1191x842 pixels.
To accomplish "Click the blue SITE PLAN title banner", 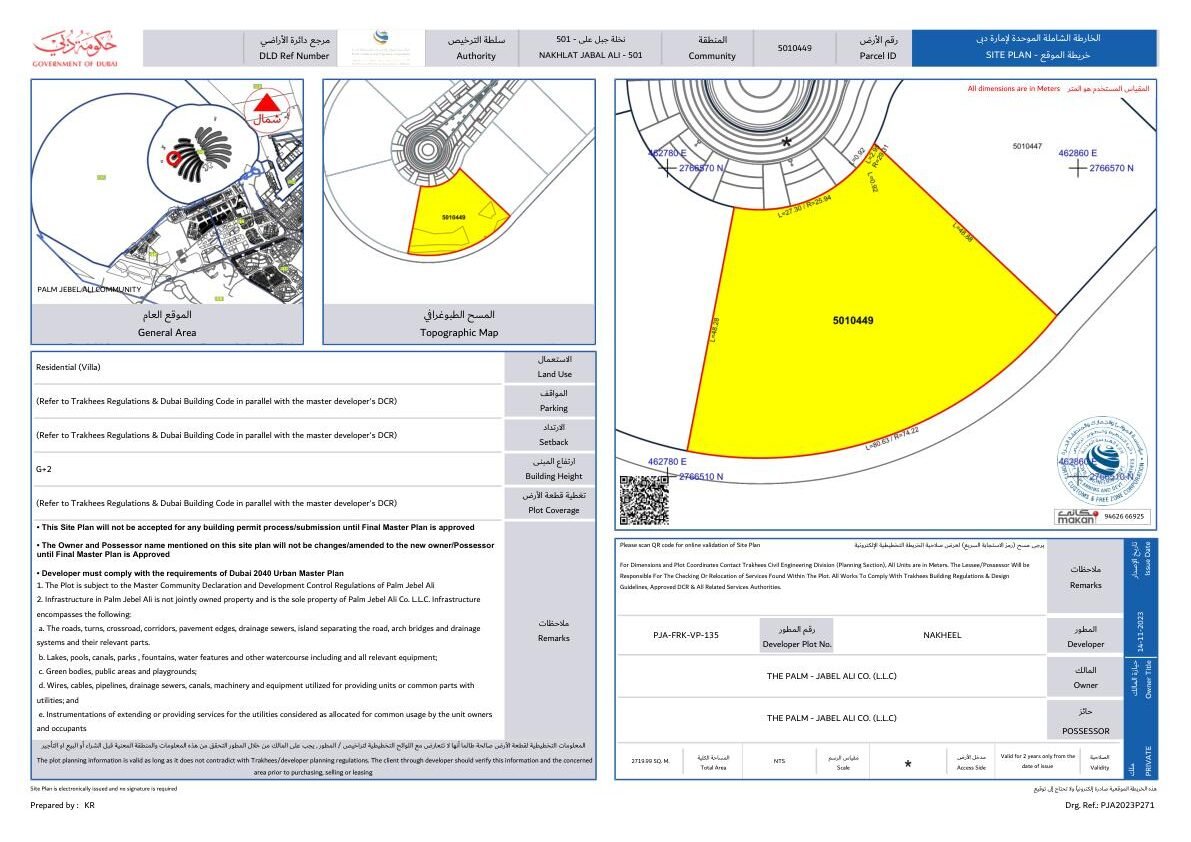I will pos(1034,48).
